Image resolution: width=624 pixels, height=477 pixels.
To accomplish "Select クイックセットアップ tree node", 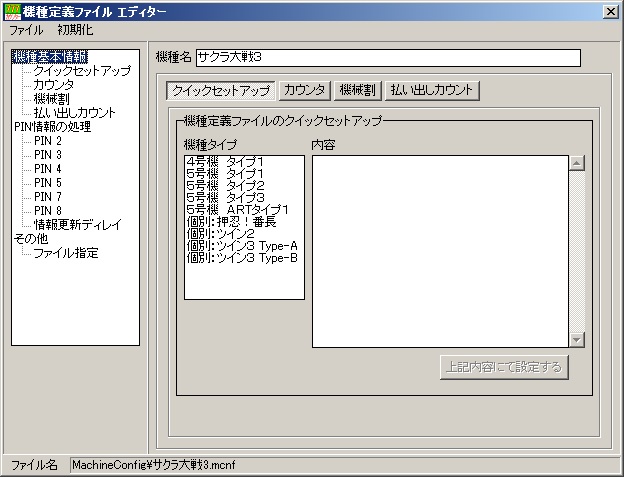I will pyautogui.click(x=82, y=71).
